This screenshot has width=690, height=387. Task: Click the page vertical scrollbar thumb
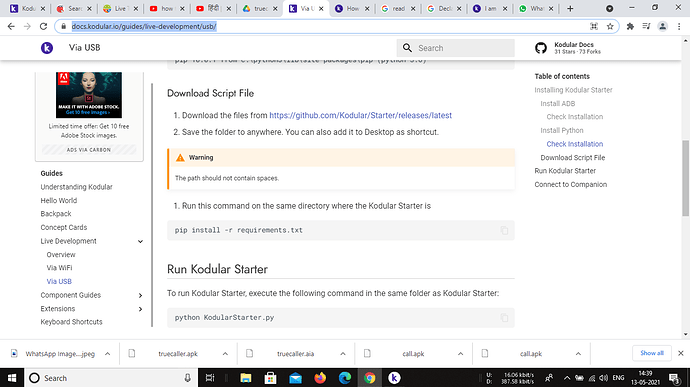click(686, 178)
